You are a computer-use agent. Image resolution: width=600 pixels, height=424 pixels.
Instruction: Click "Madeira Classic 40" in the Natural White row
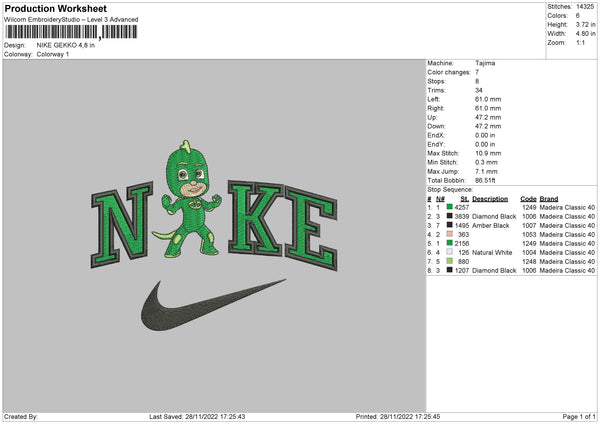coord(567,253)
